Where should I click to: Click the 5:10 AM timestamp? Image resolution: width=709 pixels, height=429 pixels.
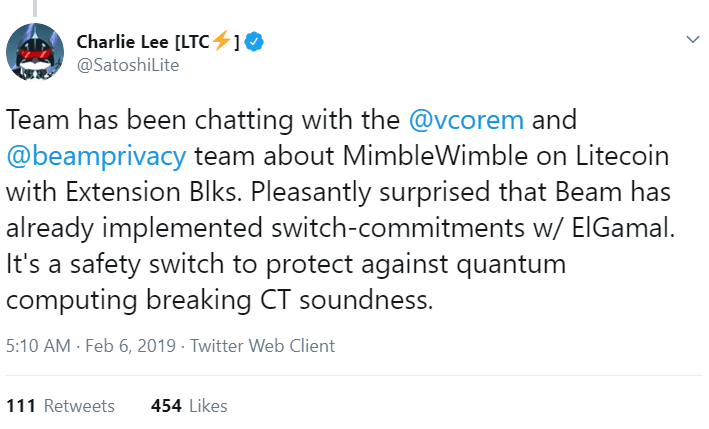click(x=38, y=346)
